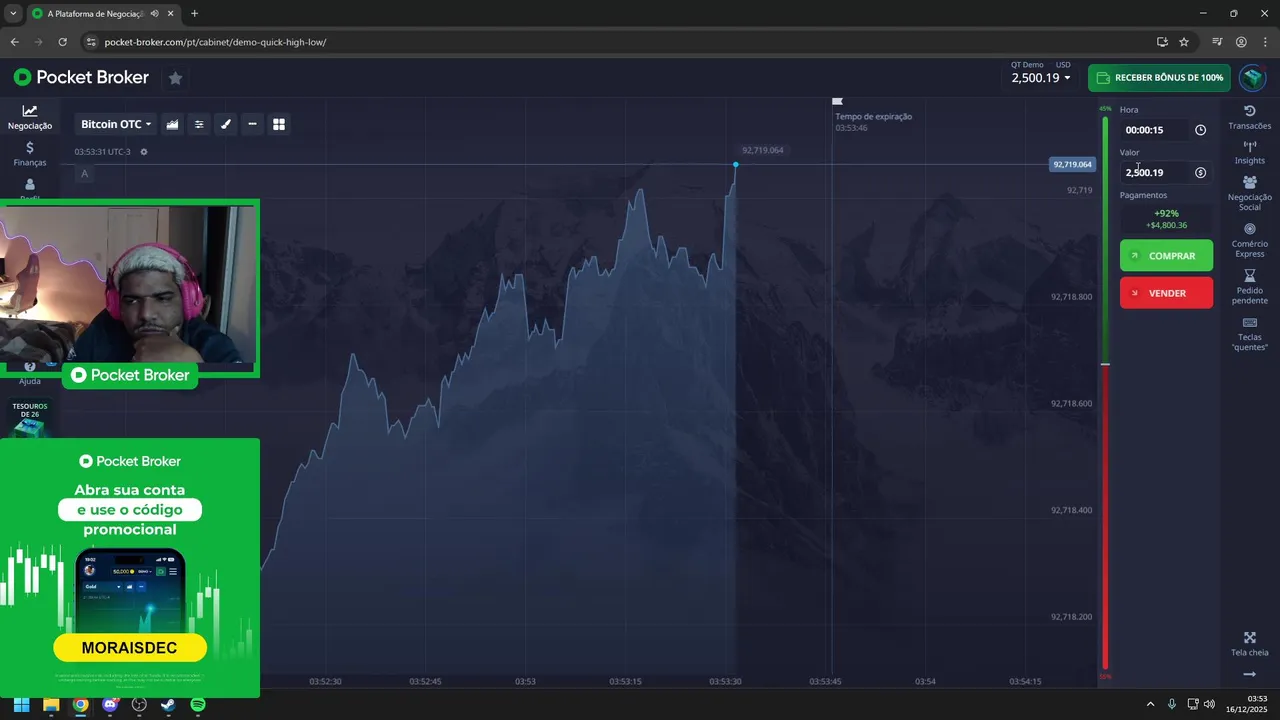Open the Transações history panel
Viewport: 1280px width, 720px height.
coord(1250,117)
